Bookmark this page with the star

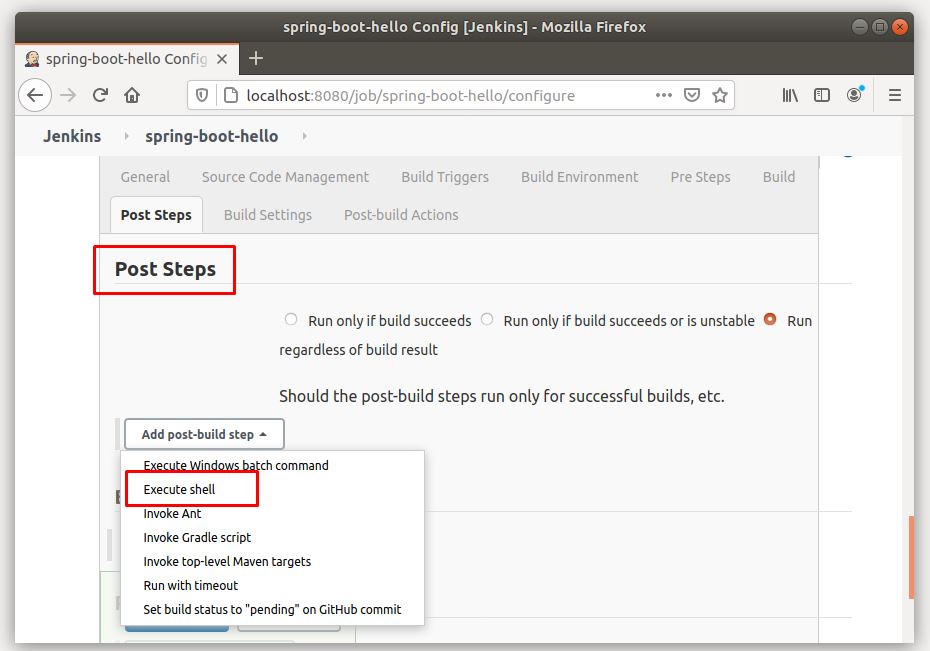click(x=719, y=95)
